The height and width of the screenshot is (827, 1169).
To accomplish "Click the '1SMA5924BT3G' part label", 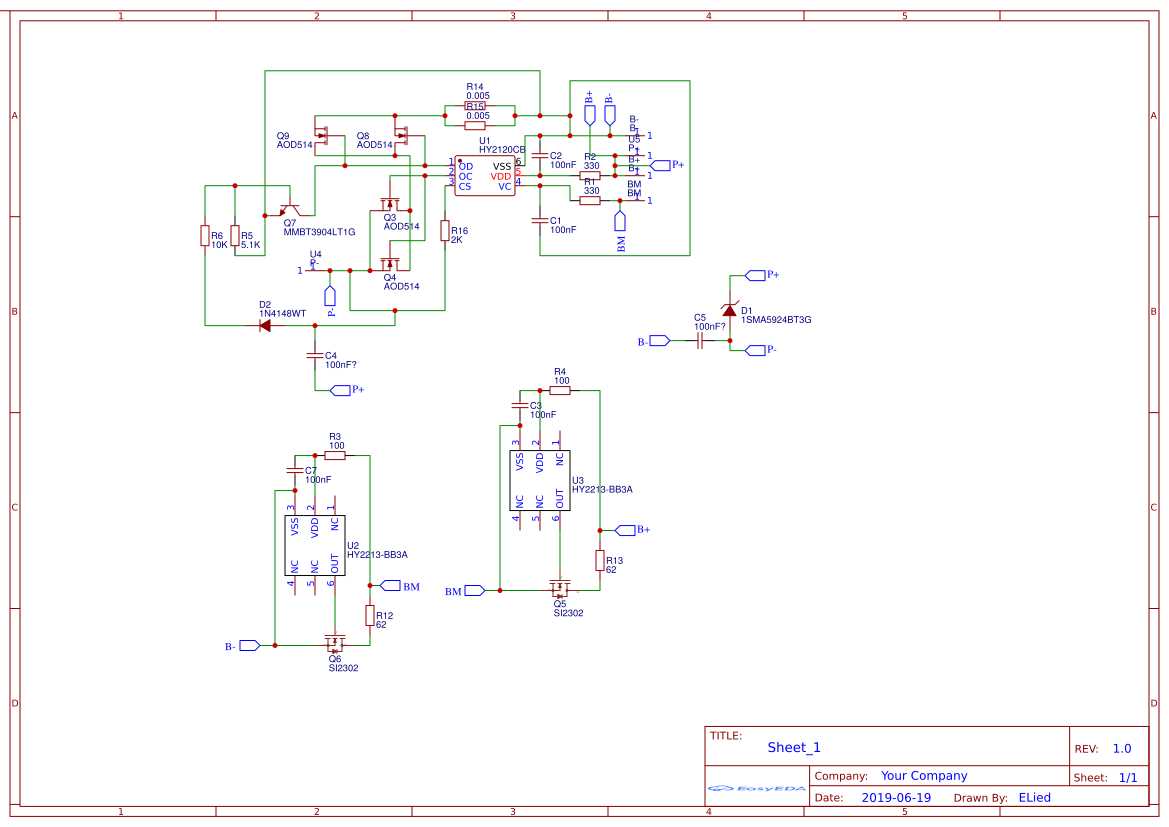I will click(776, 320).
